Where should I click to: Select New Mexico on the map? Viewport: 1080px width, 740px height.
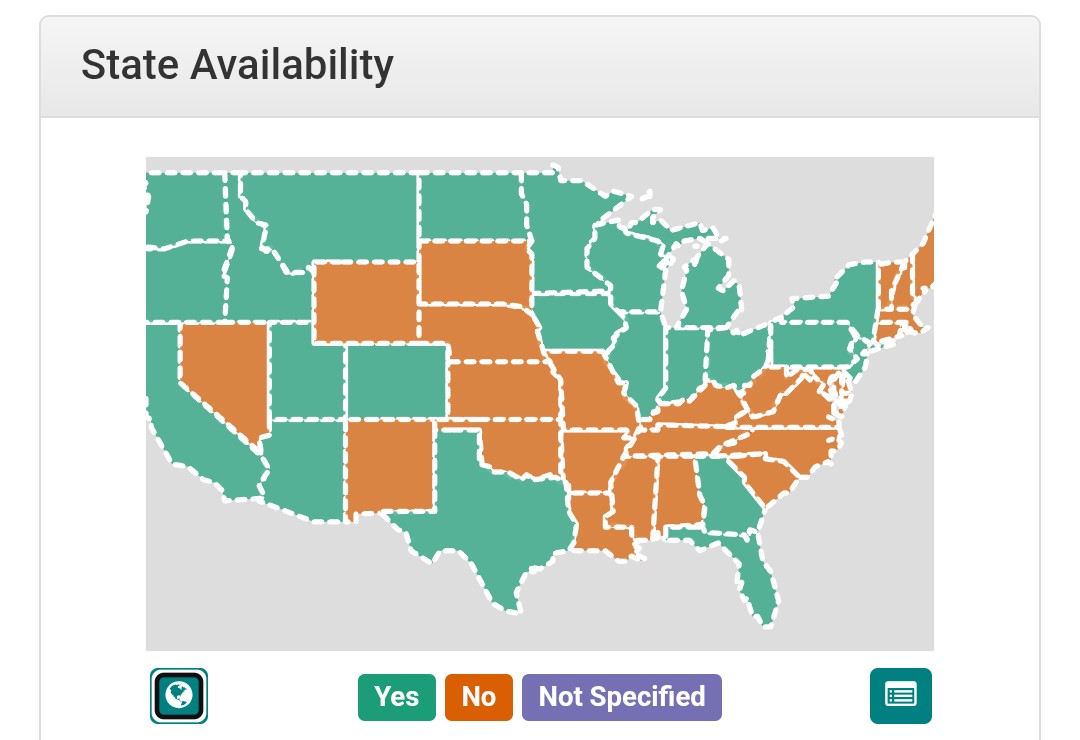(392, 465)
